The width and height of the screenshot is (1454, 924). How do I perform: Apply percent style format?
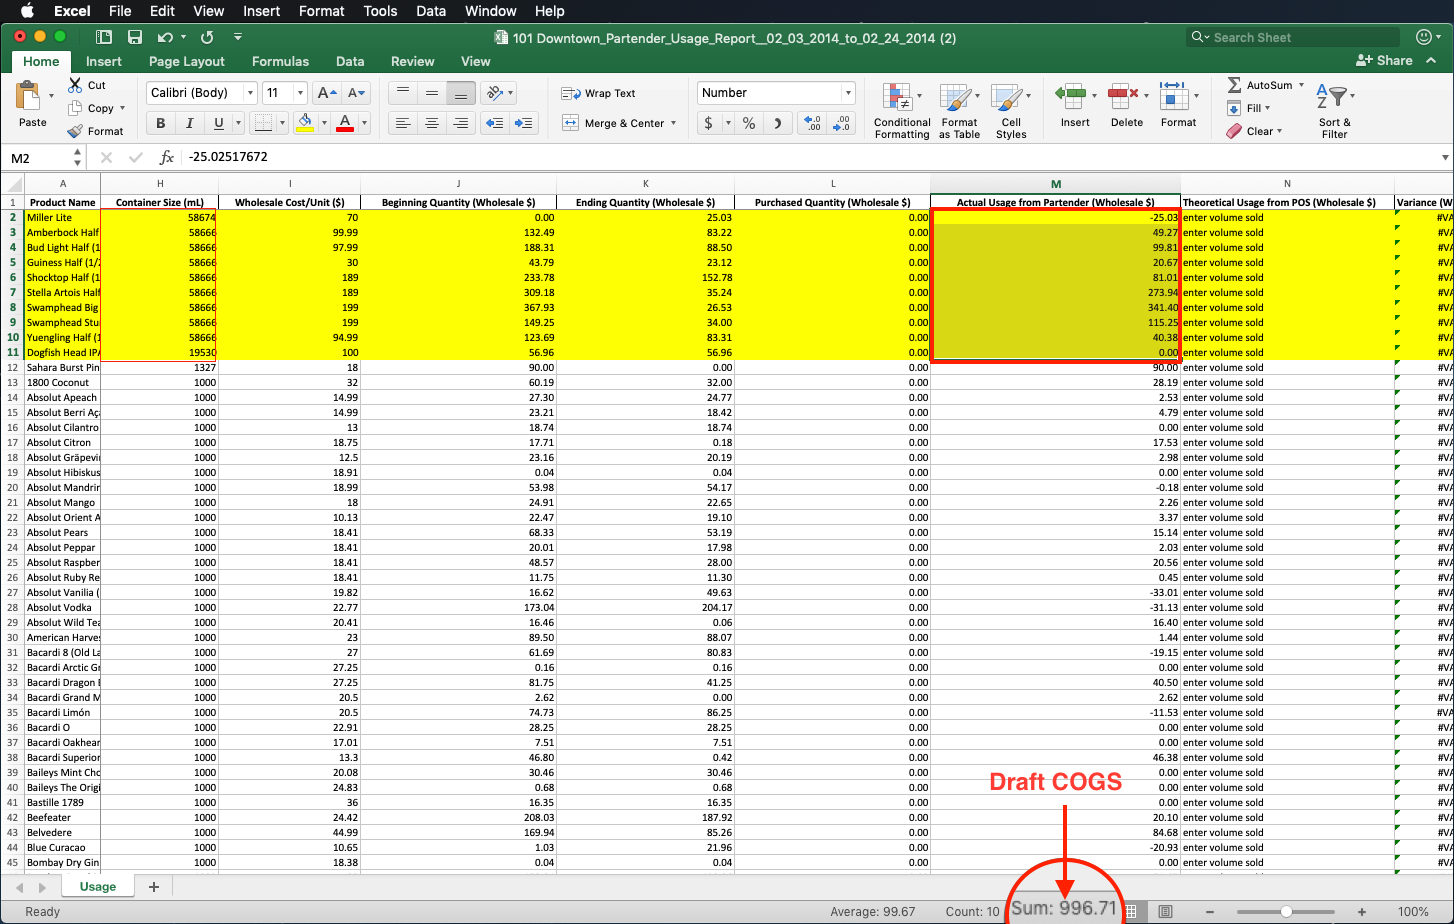point(750,124)
